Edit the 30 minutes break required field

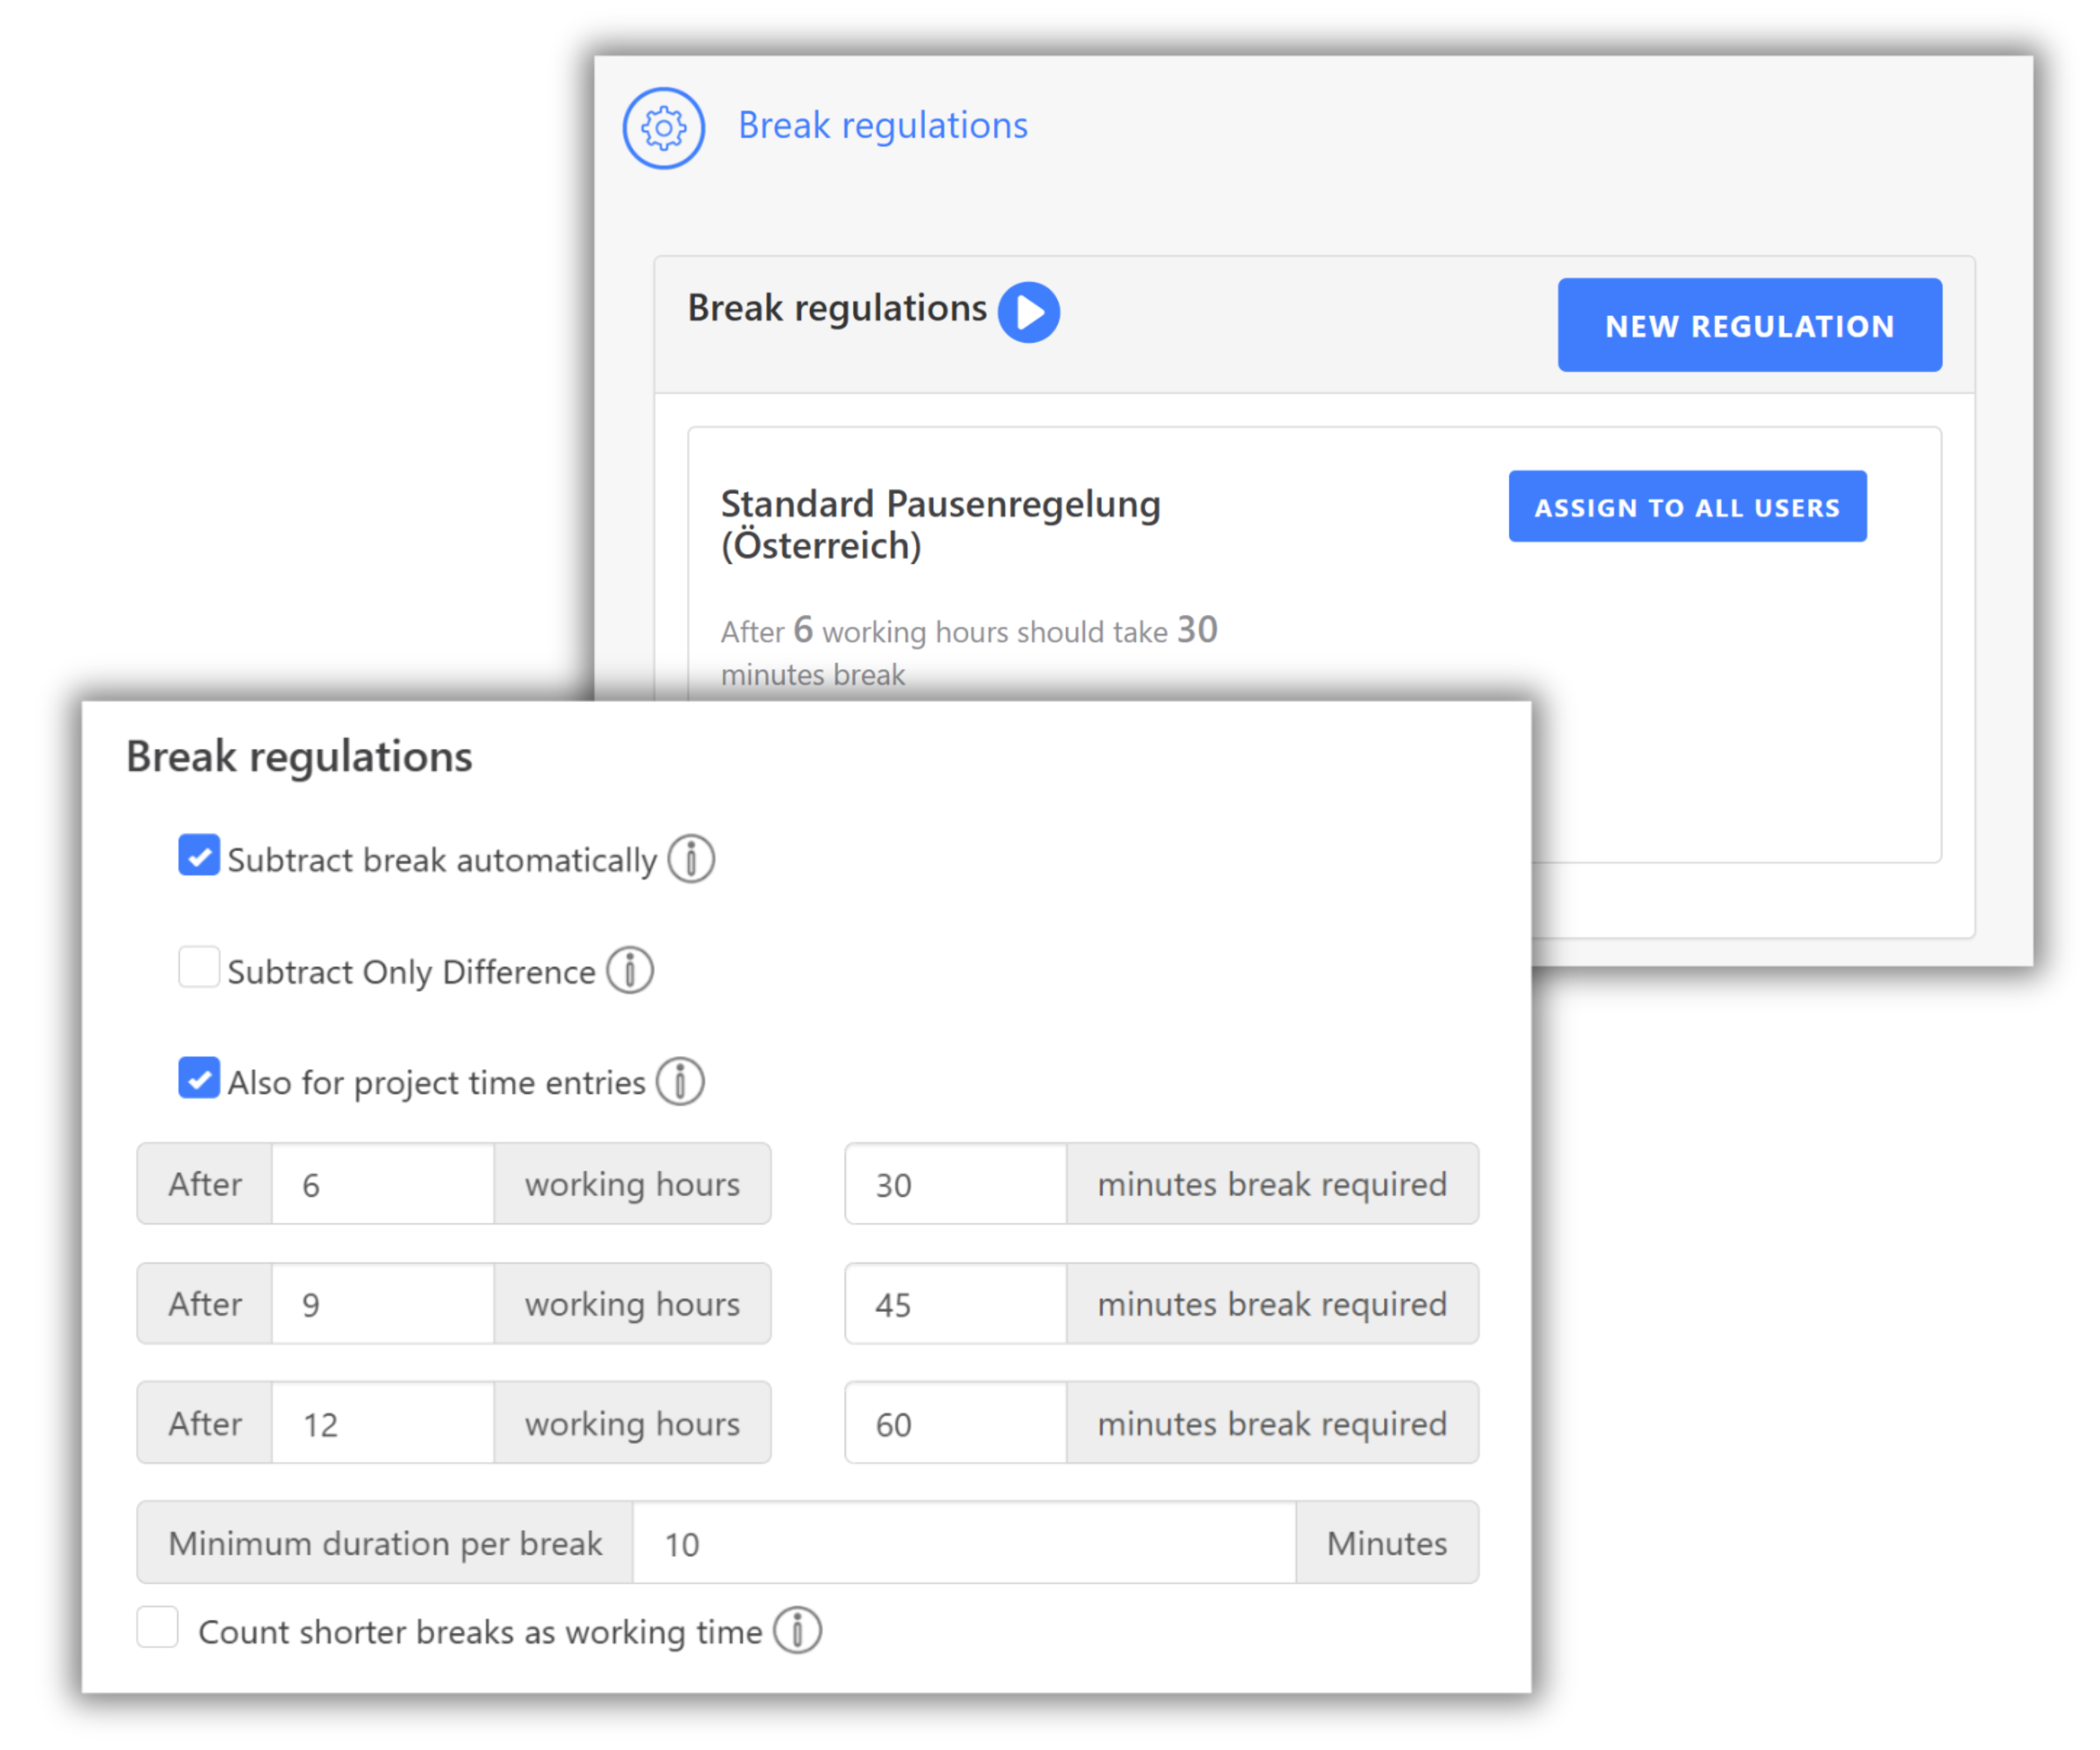pyautogui.click(x=955, y=1184)
